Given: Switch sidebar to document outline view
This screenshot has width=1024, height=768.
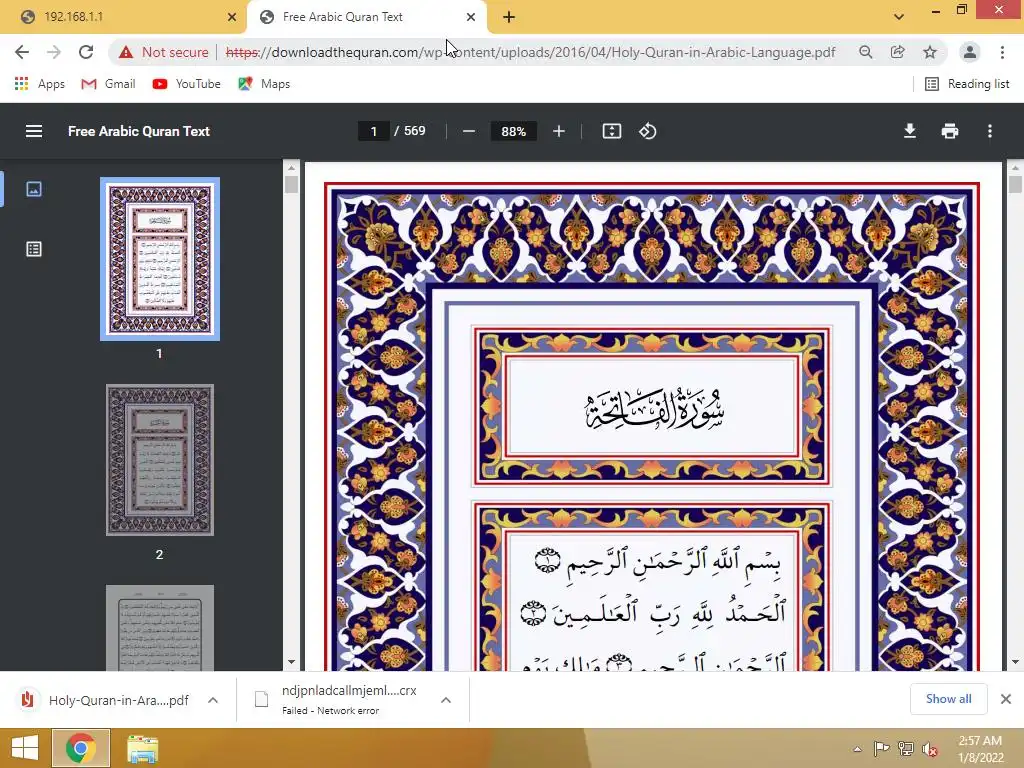Looking at the screenshot, I should point(34,249).
